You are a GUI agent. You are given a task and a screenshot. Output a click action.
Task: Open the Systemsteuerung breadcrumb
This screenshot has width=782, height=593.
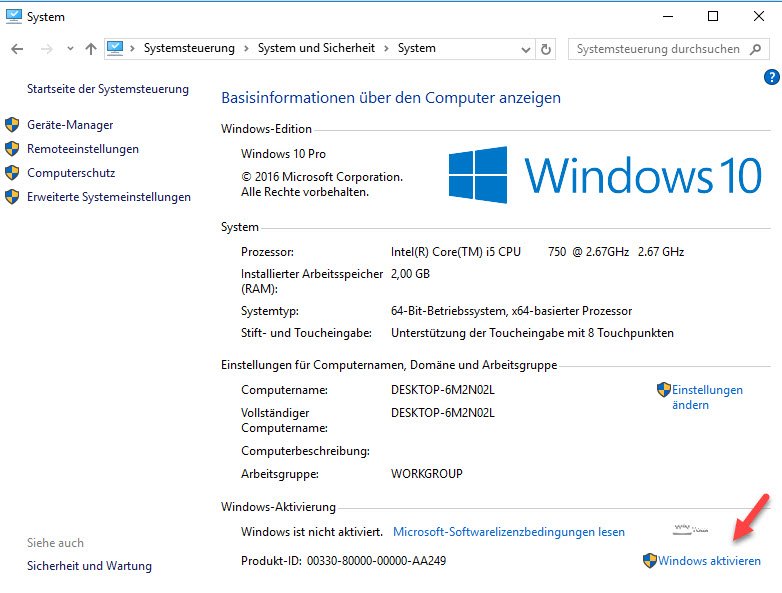[189, 48]
